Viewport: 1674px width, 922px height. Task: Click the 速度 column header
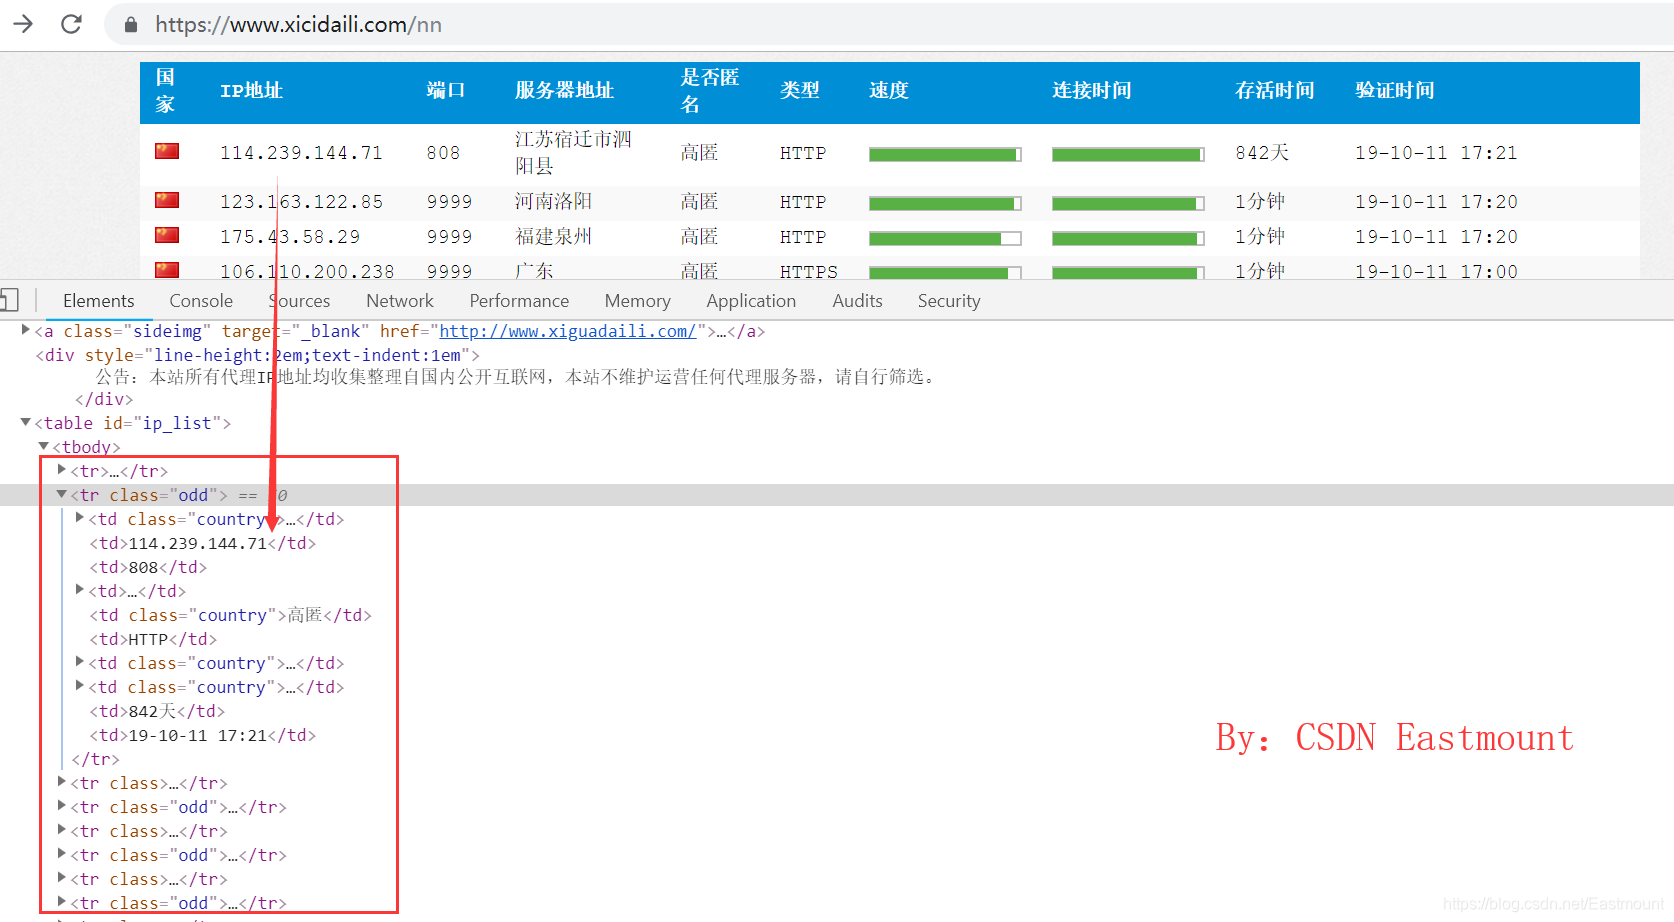tap(889, 90)
